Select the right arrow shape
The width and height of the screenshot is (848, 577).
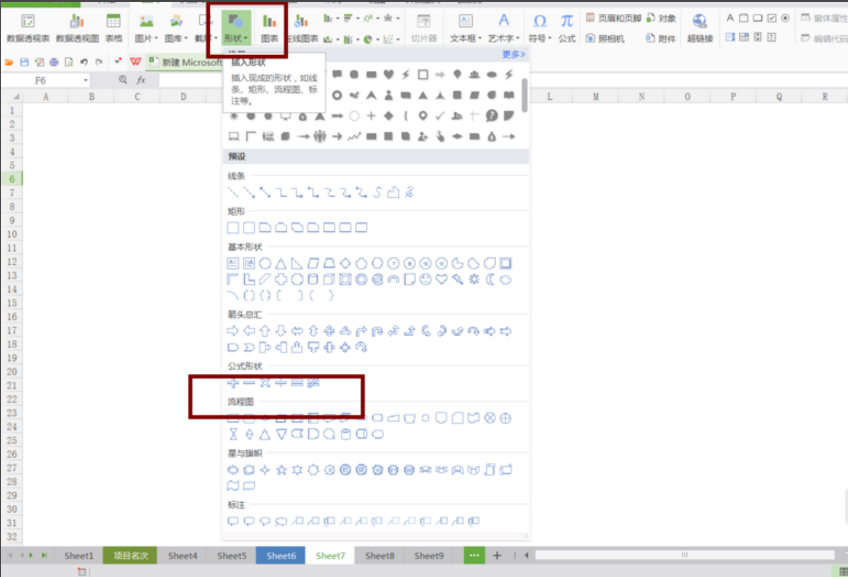coord(233,331)
